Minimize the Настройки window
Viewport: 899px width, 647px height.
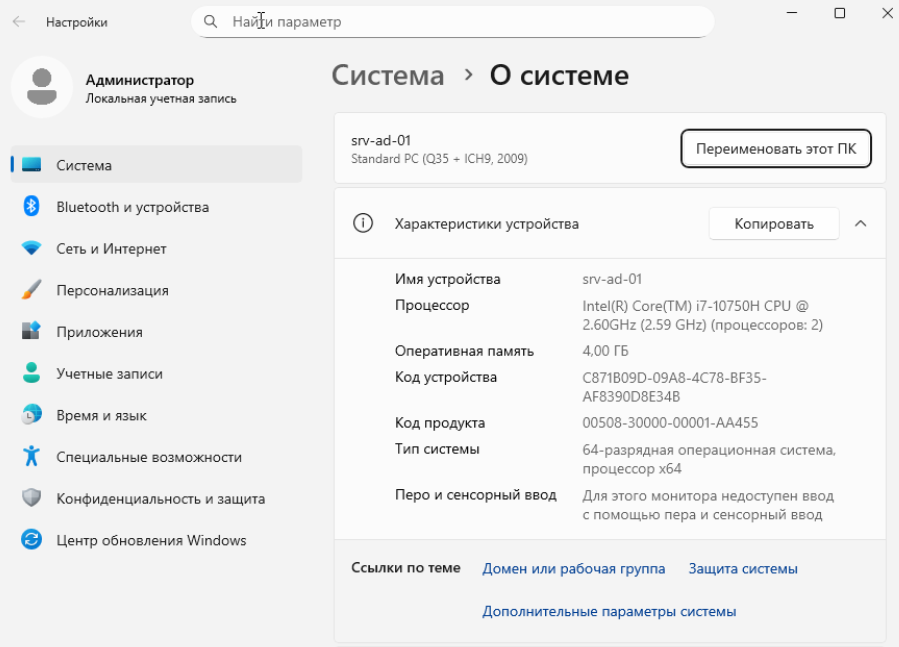pyautogui.click(x=792, y=13)
